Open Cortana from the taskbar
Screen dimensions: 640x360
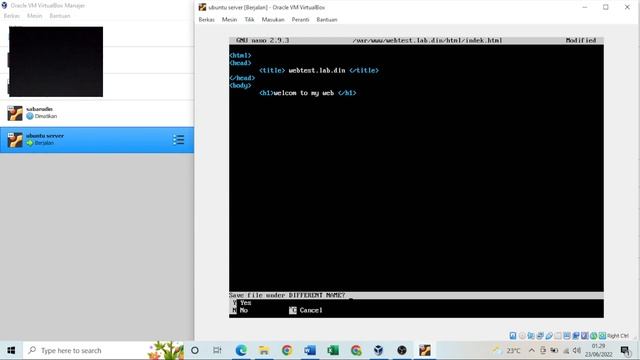pyautogui.click(x=195, y=350)
